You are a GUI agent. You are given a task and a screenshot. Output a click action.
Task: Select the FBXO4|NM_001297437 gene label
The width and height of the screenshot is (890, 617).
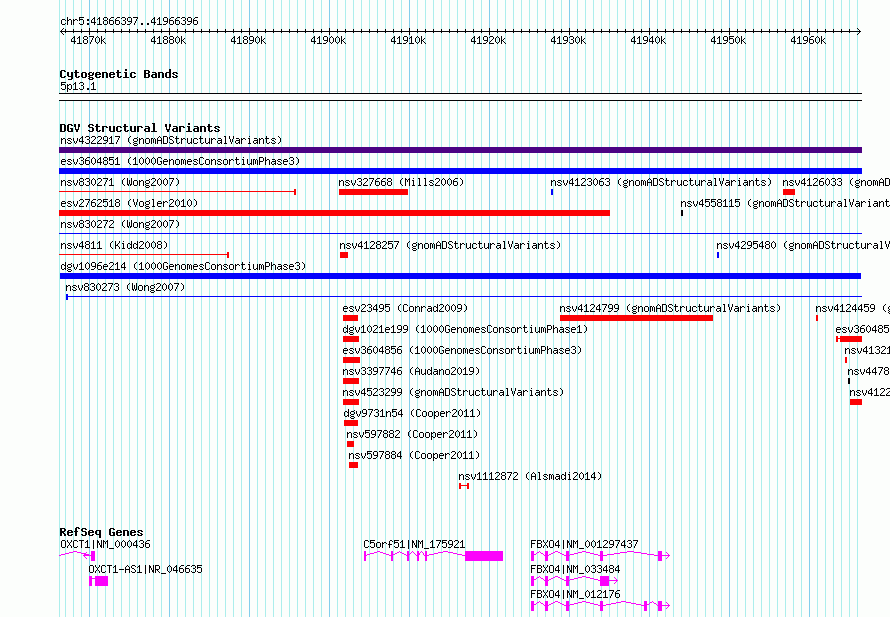pyautogui.click(x=584, y=544)
